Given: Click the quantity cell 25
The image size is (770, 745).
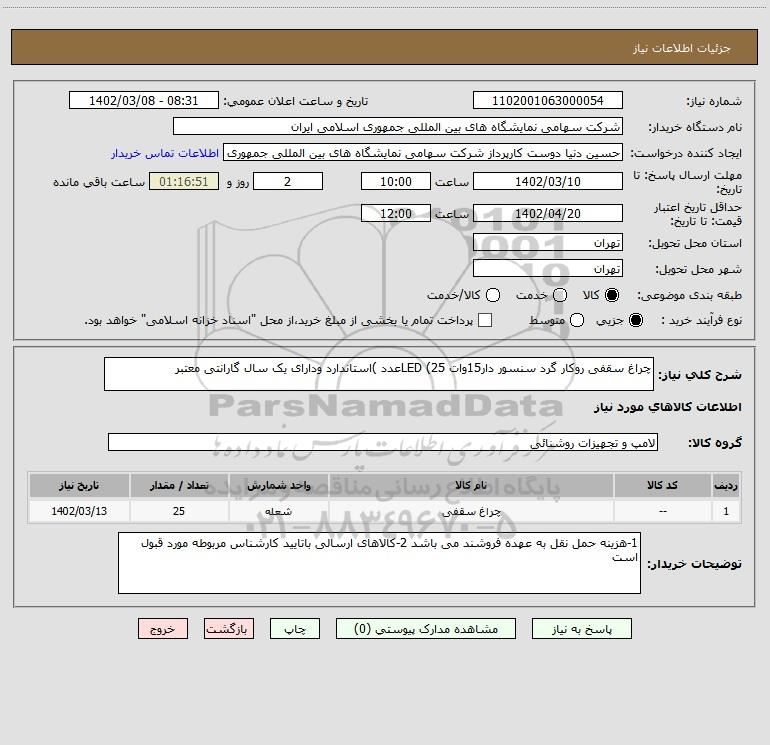Looking at the screenshot, I should coord(179,511).
